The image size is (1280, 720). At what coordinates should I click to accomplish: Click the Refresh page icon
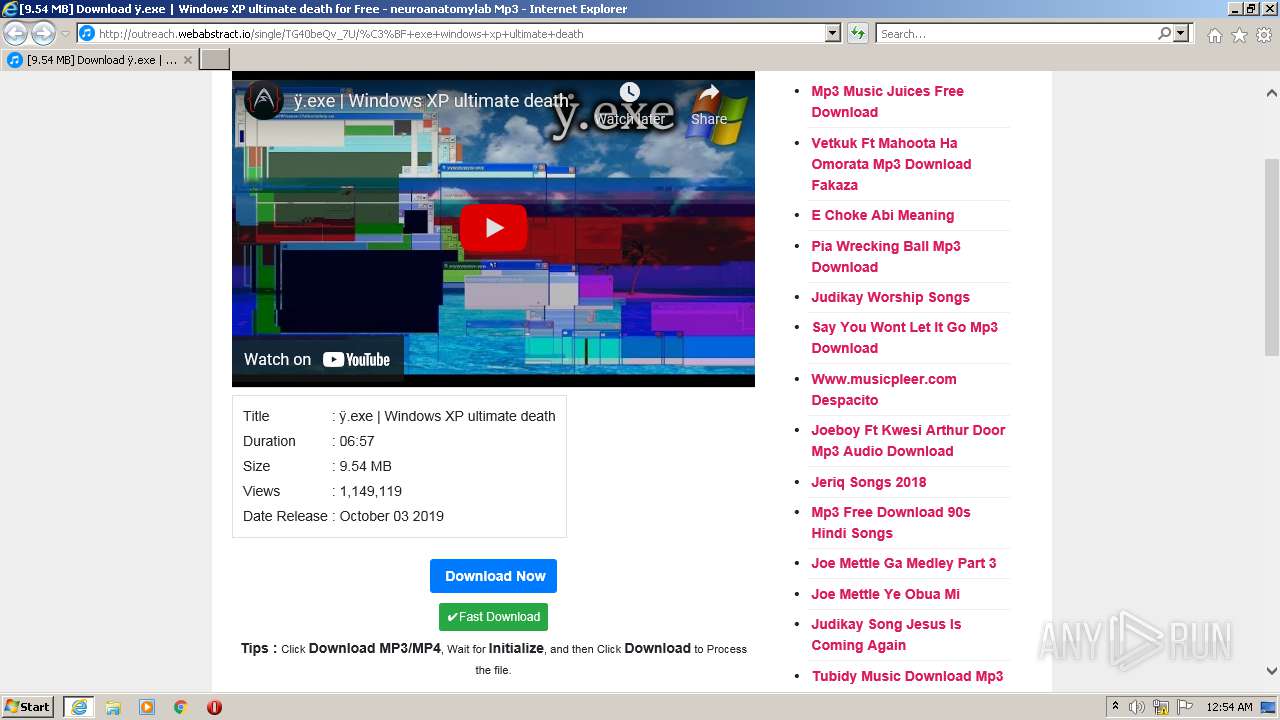[858, 33]
